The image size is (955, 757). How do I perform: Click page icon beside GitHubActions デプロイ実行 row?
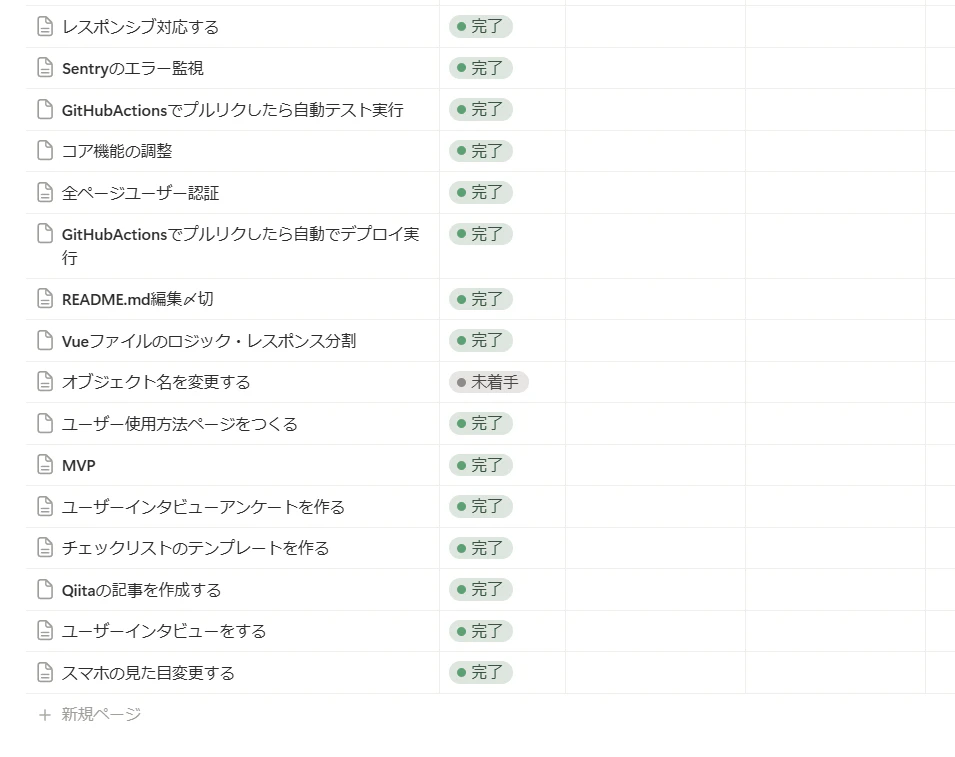coord(45,234)
